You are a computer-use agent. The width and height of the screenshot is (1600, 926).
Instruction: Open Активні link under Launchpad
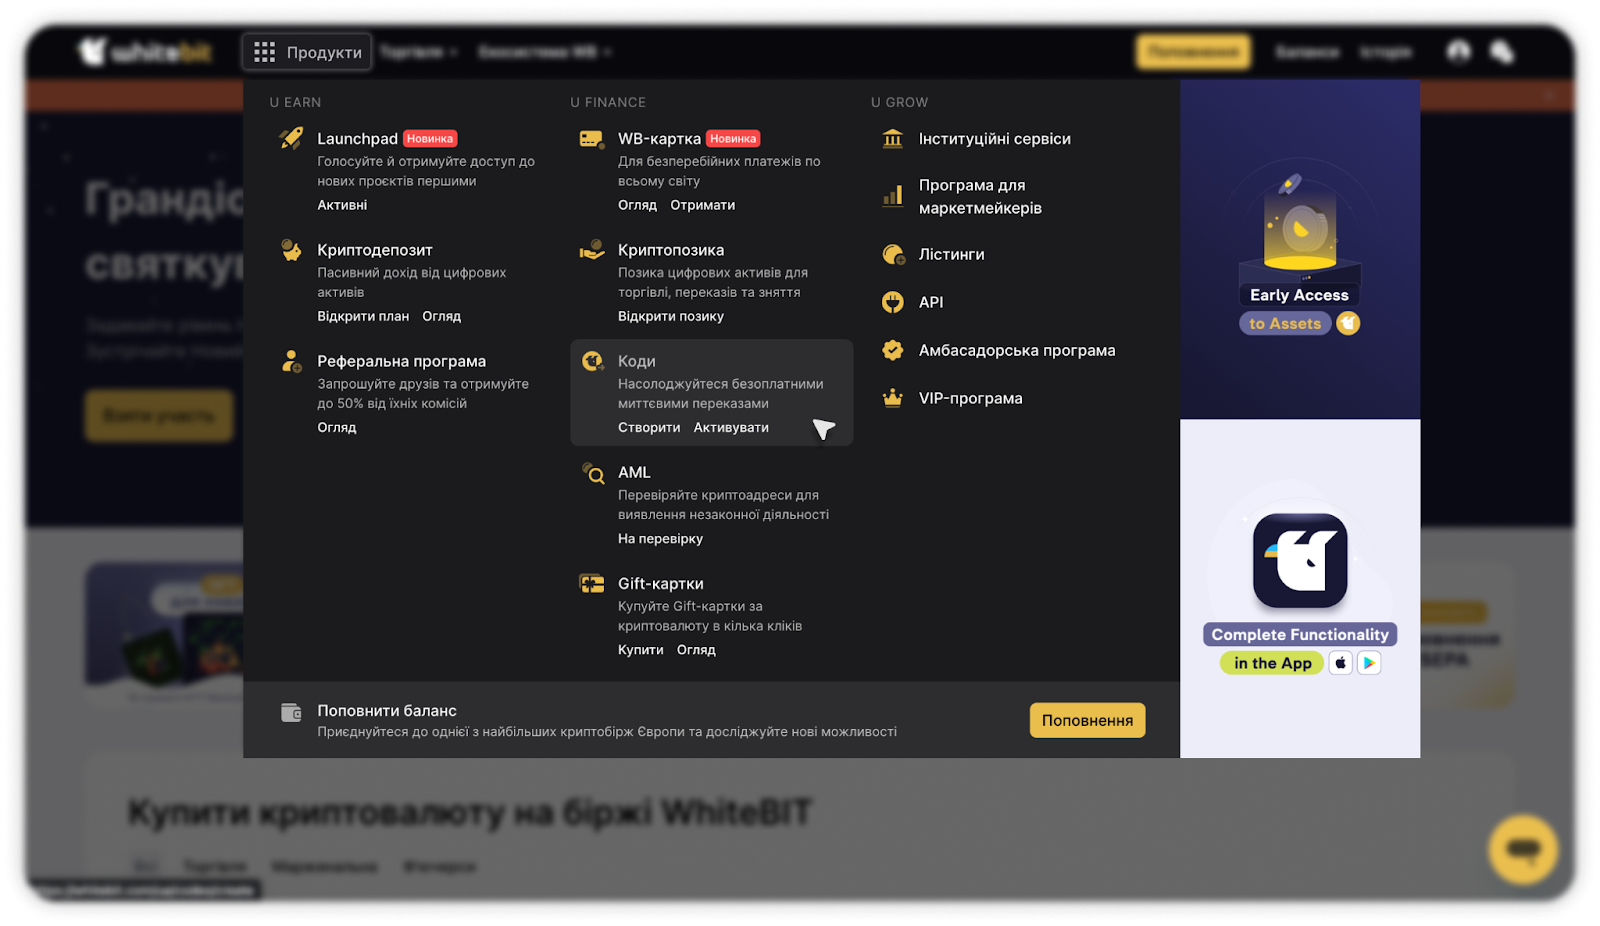(342, 205)
